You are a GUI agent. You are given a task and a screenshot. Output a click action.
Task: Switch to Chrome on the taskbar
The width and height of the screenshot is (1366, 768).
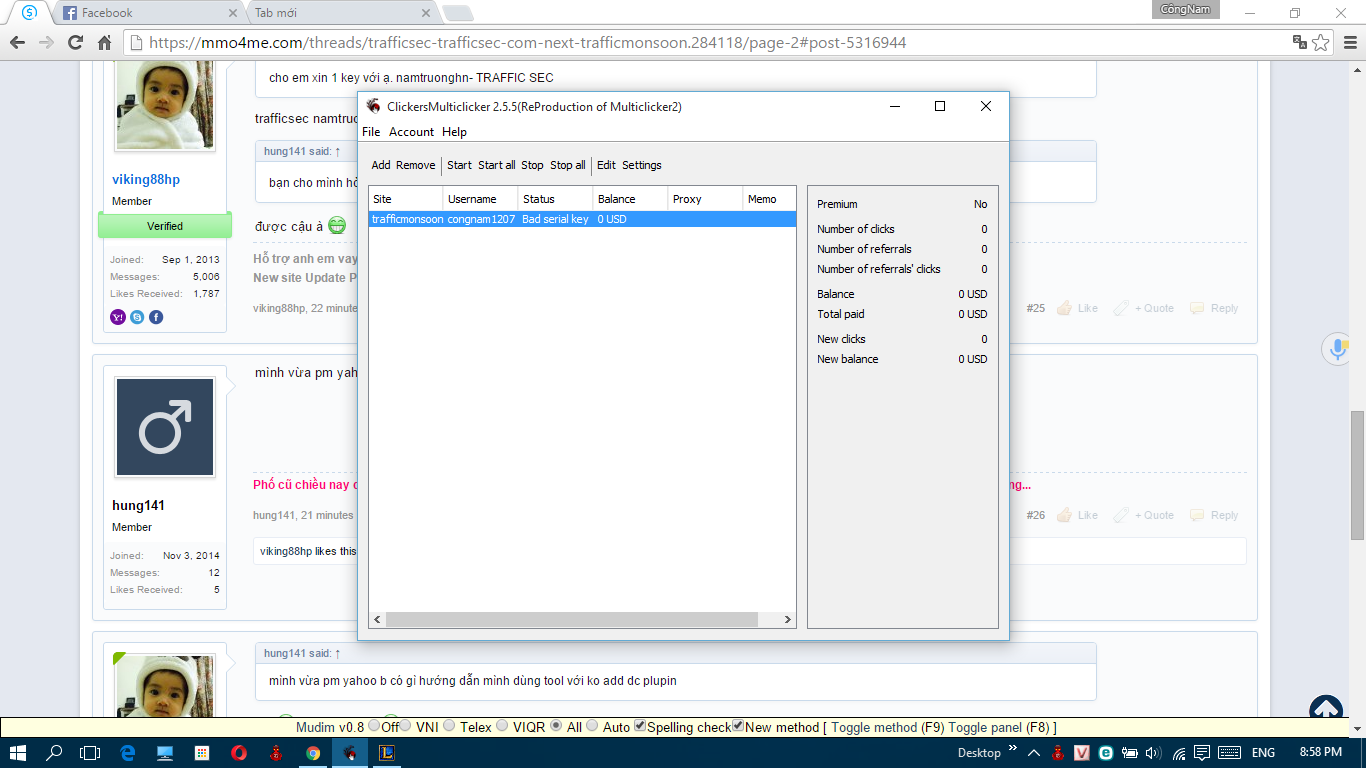(313, 753)
